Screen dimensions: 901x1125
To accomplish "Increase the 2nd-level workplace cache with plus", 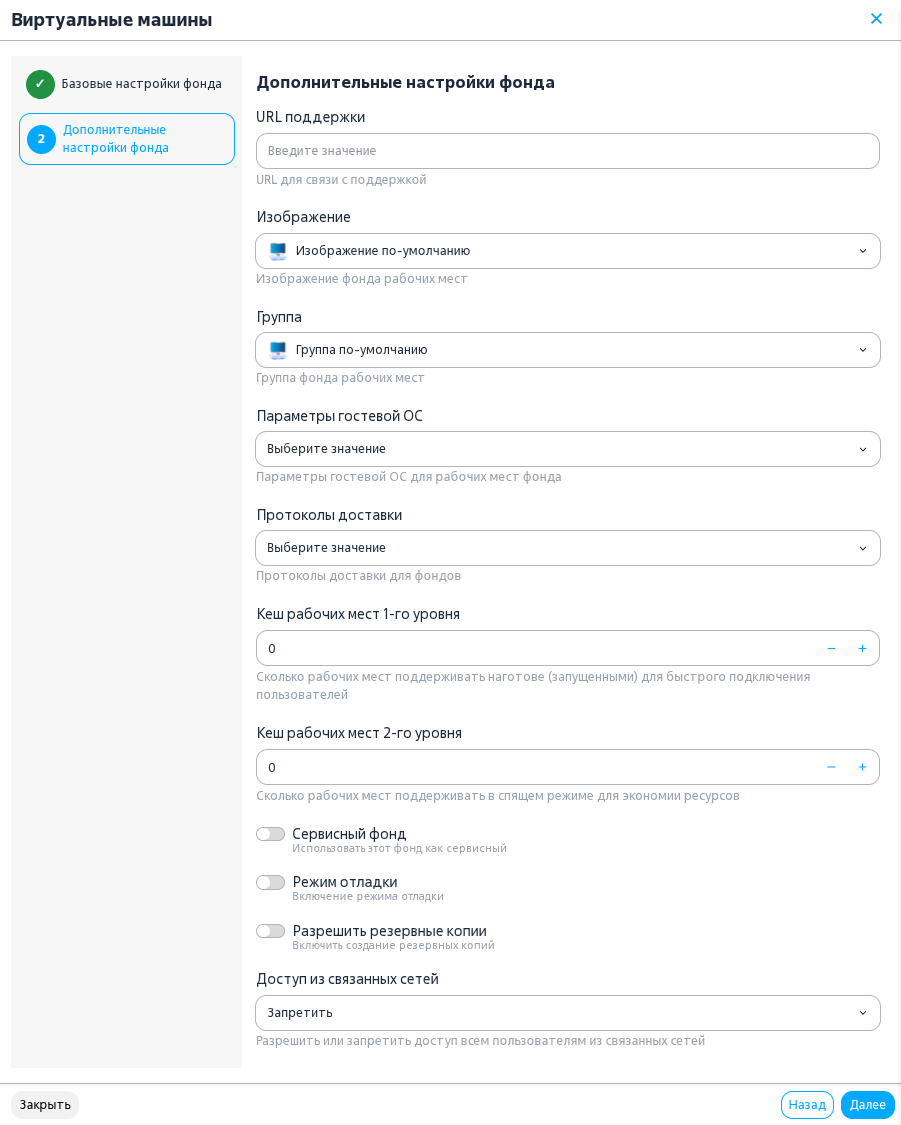I will 862,768.
